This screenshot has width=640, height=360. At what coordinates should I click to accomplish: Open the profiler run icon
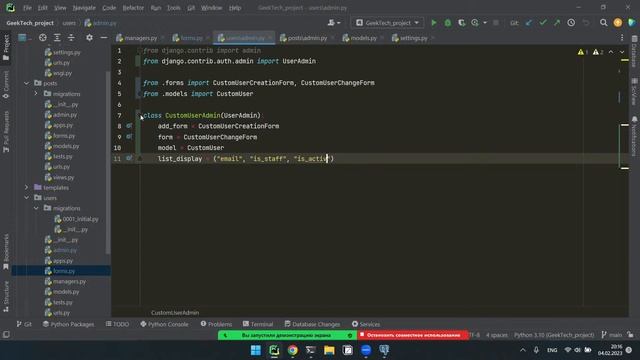(475, 23)
